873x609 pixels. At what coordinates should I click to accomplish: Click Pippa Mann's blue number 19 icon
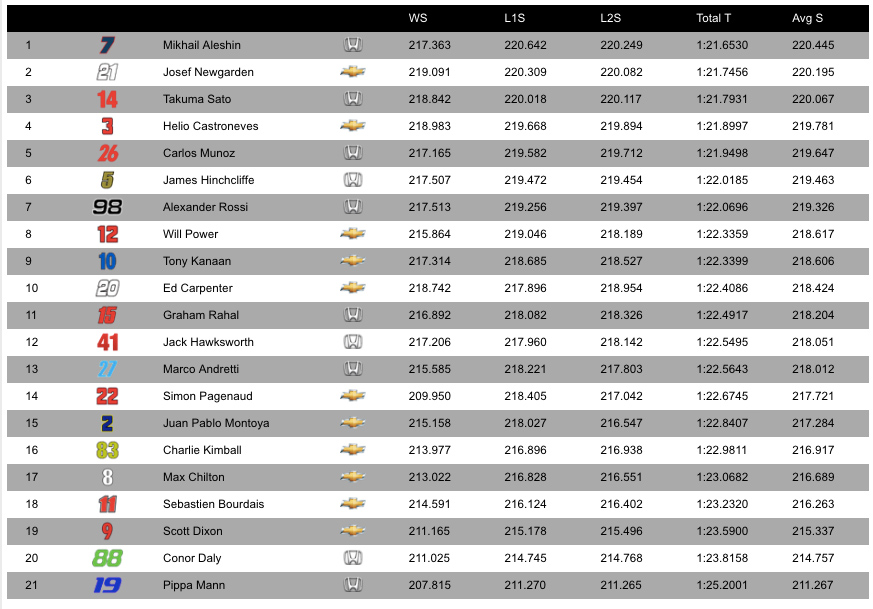(107, 585)
